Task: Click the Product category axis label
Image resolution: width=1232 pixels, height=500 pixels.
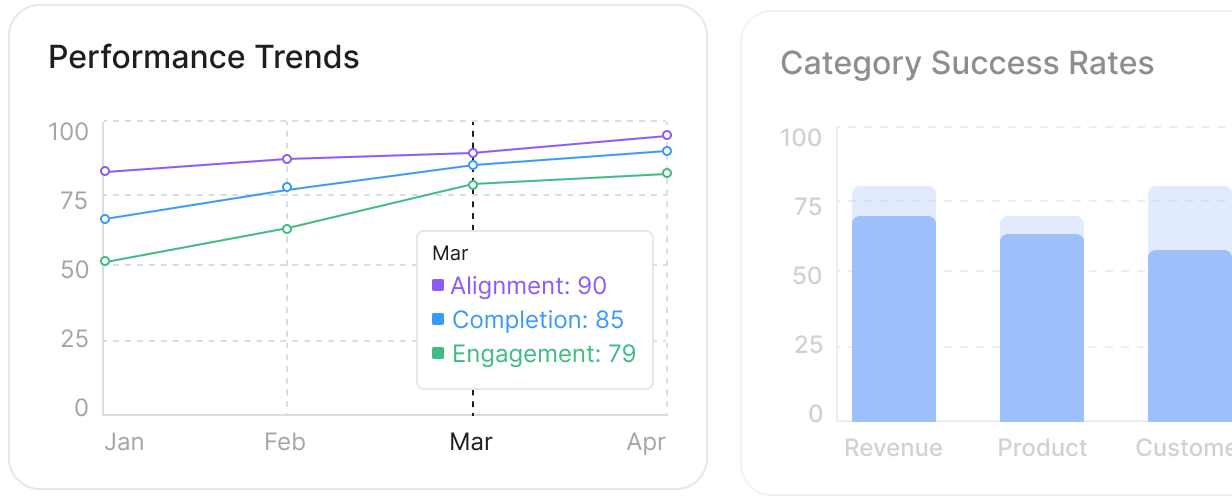Action: tap(1042, 448)
